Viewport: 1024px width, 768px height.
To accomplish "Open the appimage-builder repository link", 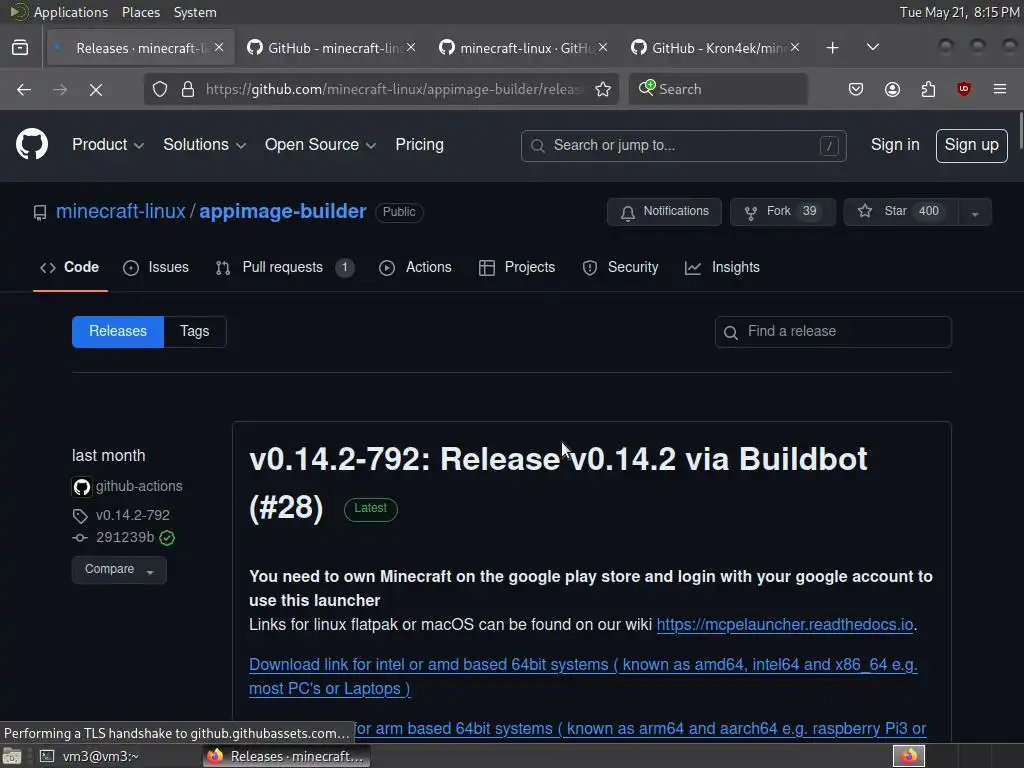I will 283,212.
